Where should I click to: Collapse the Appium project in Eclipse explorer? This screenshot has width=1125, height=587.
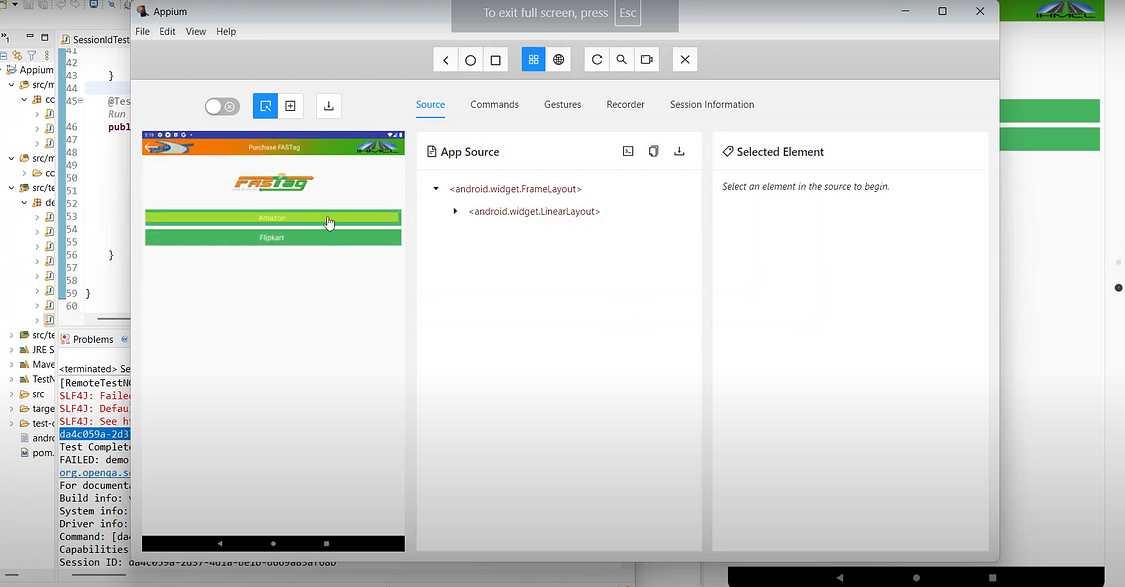coord(3,70)
